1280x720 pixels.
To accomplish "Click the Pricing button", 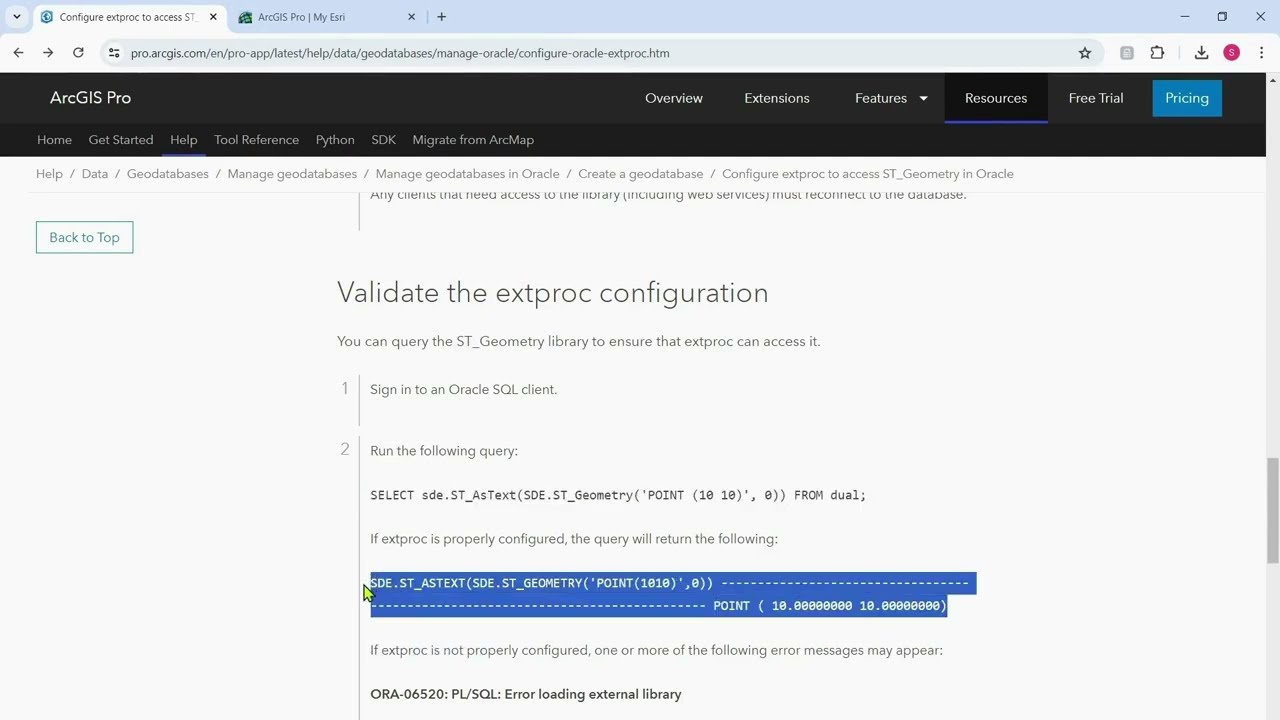I will point(1187,98).
